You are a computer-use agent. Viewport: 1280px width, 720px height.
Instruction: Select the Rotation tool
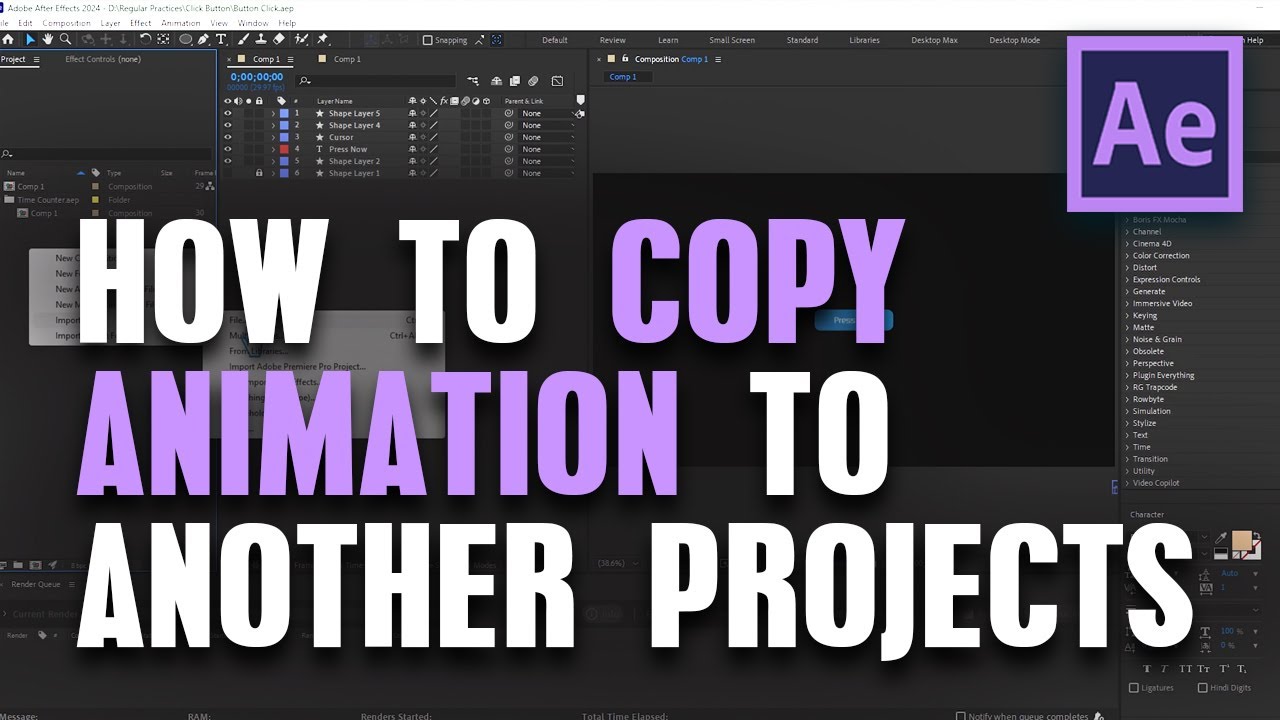[x=146, y=39]
